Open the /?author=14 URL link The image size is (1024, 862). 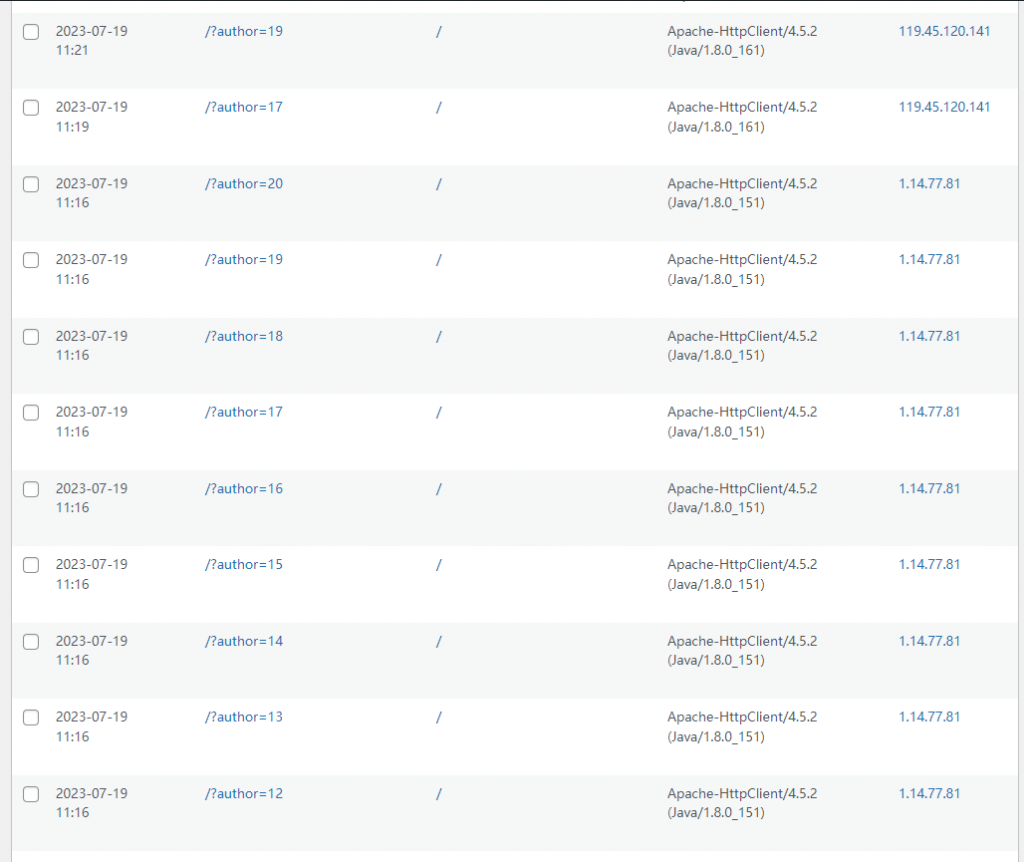[x=243, y=640]
